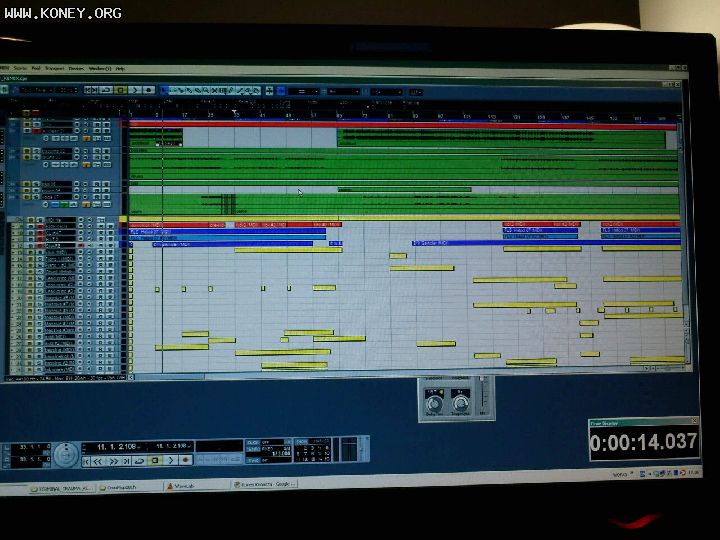Select the Erase tool

pyautogui.click(x=198, y=90)
